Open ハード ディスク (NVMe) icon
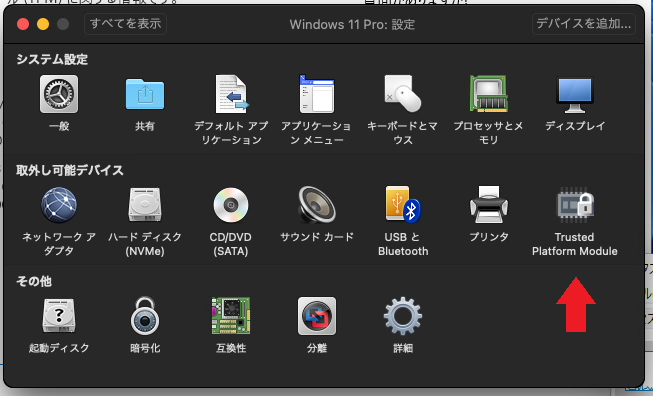This screenshot has width=653, height=396. [145, 205]
